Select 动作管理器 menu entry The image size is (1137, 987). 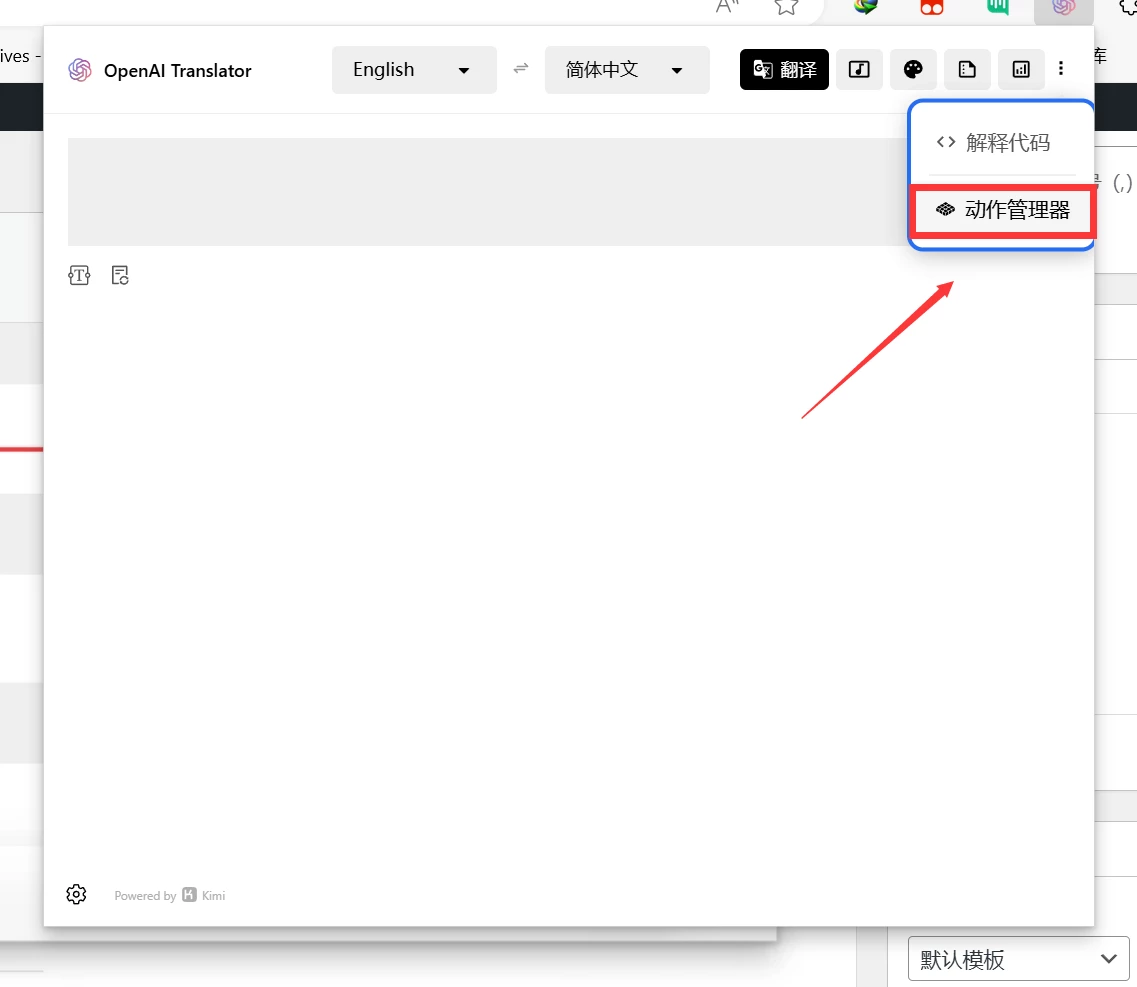coord(1004,211)
